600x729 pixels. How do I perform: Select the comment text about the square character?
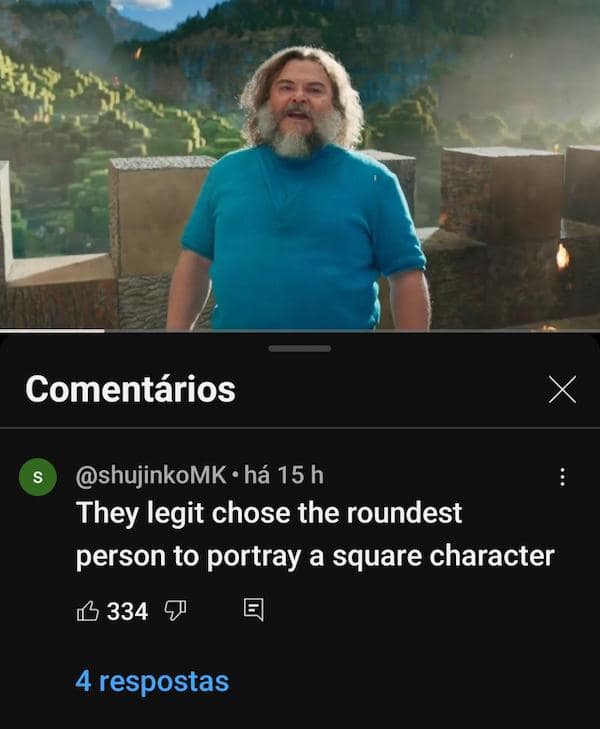(x=315, y=535)
